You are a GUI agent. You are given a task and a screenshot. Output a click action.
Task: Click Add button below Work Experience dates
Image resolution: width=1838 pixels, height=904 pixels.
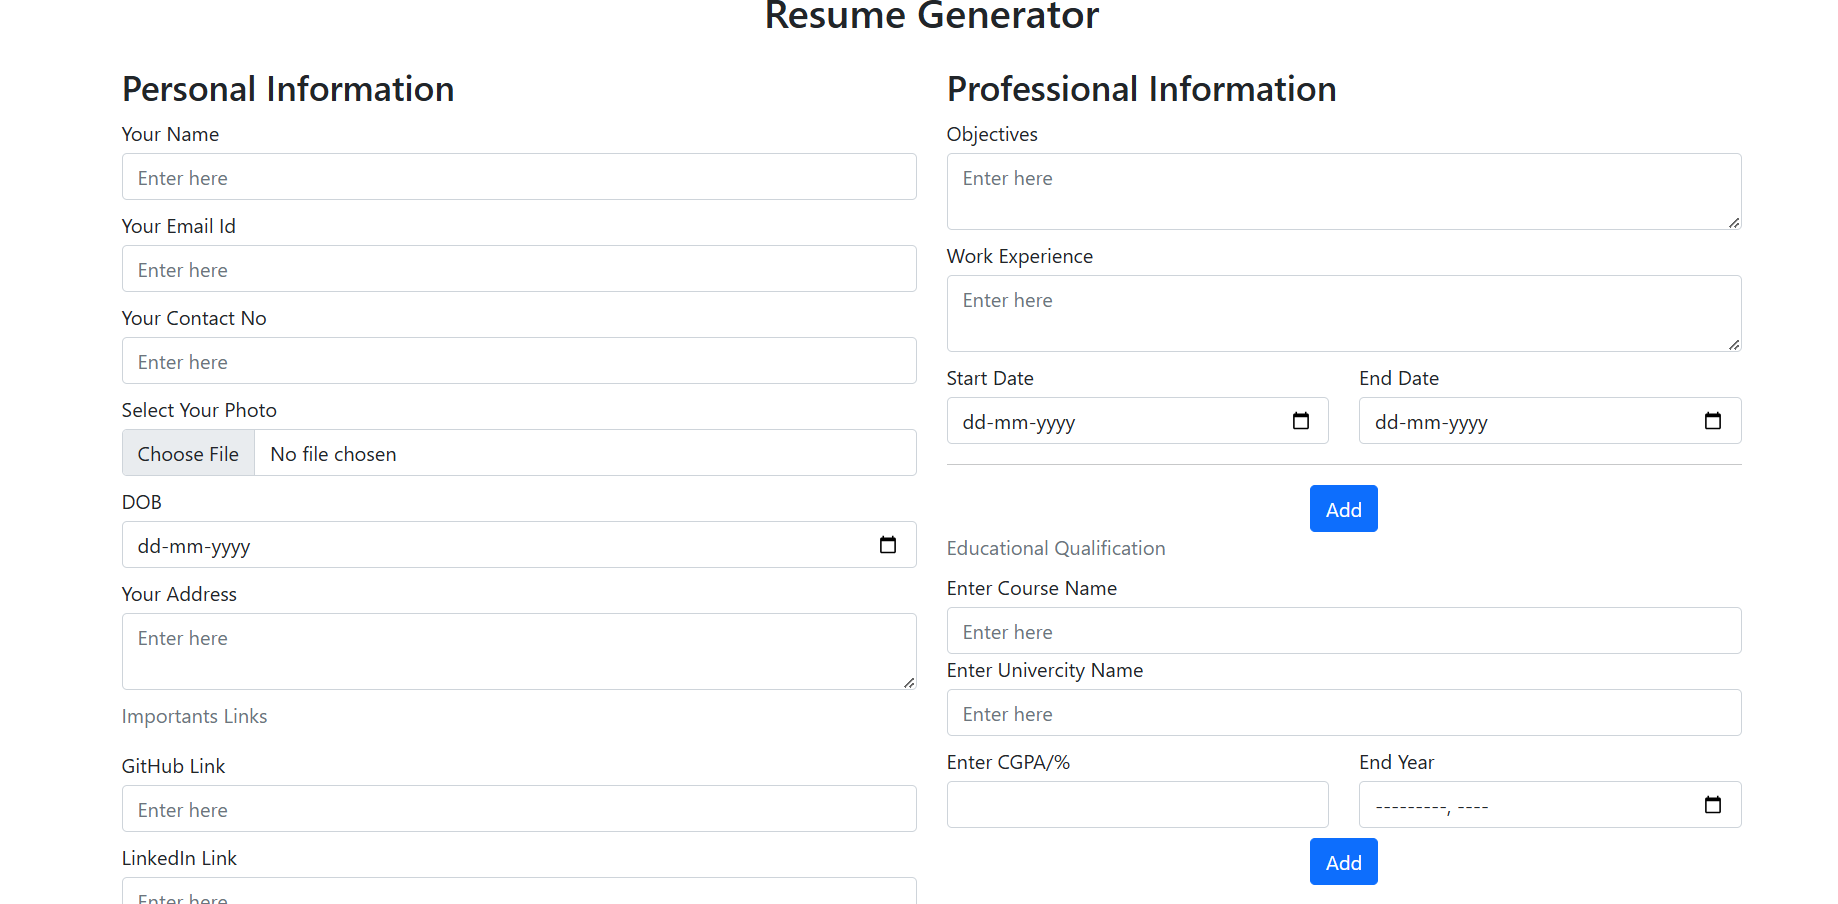pyautogui.click(x=1343, y=509)
